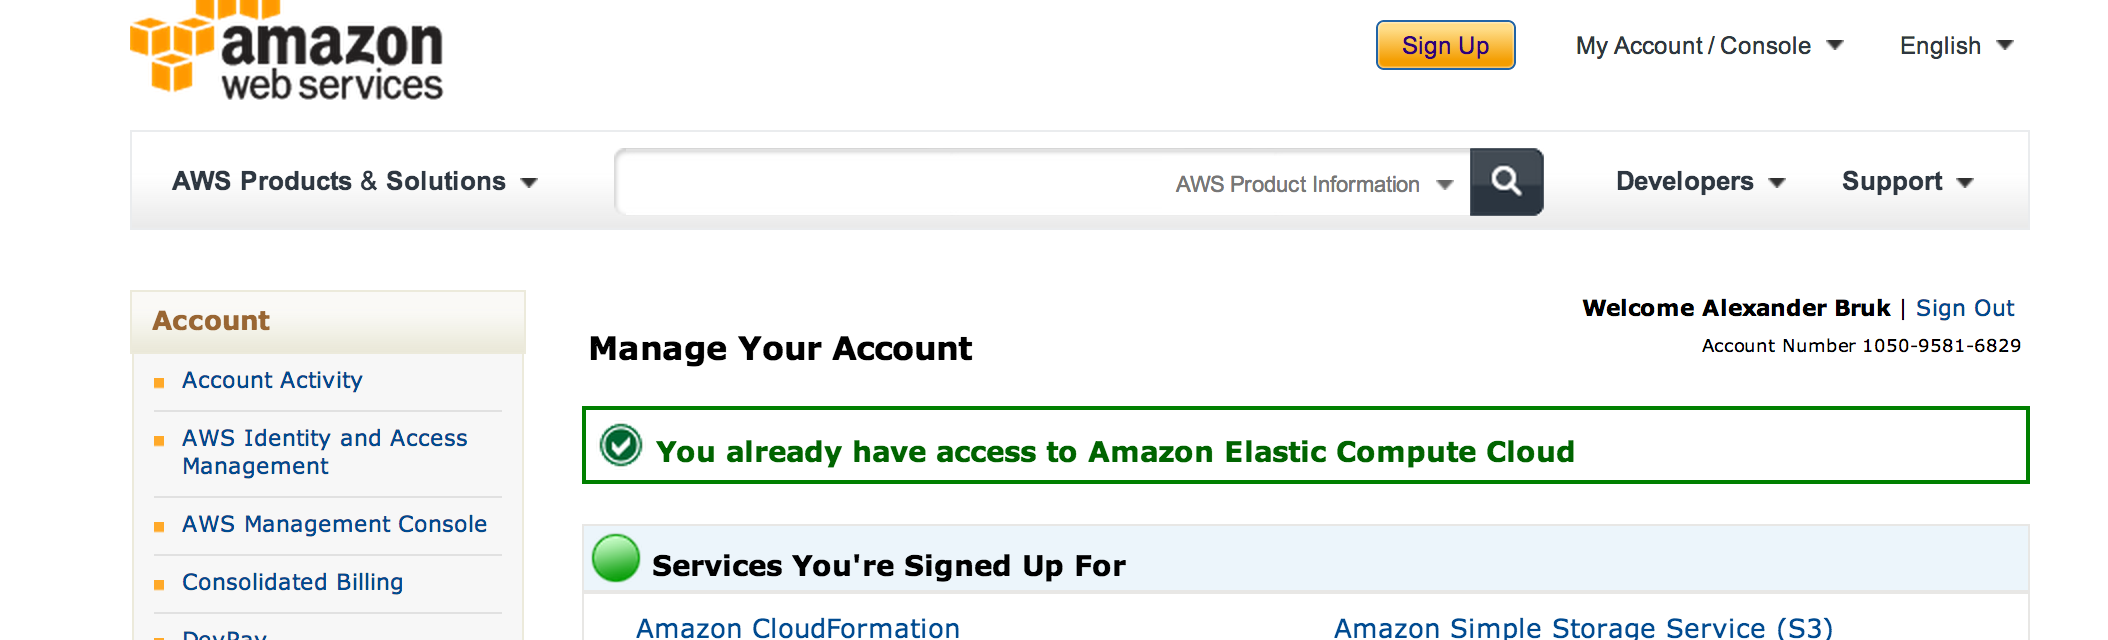Image resolution: width=2108 pixels, height=640 pixels.
Task: Click the green checkmark access icon
Action: pos(621,446)
